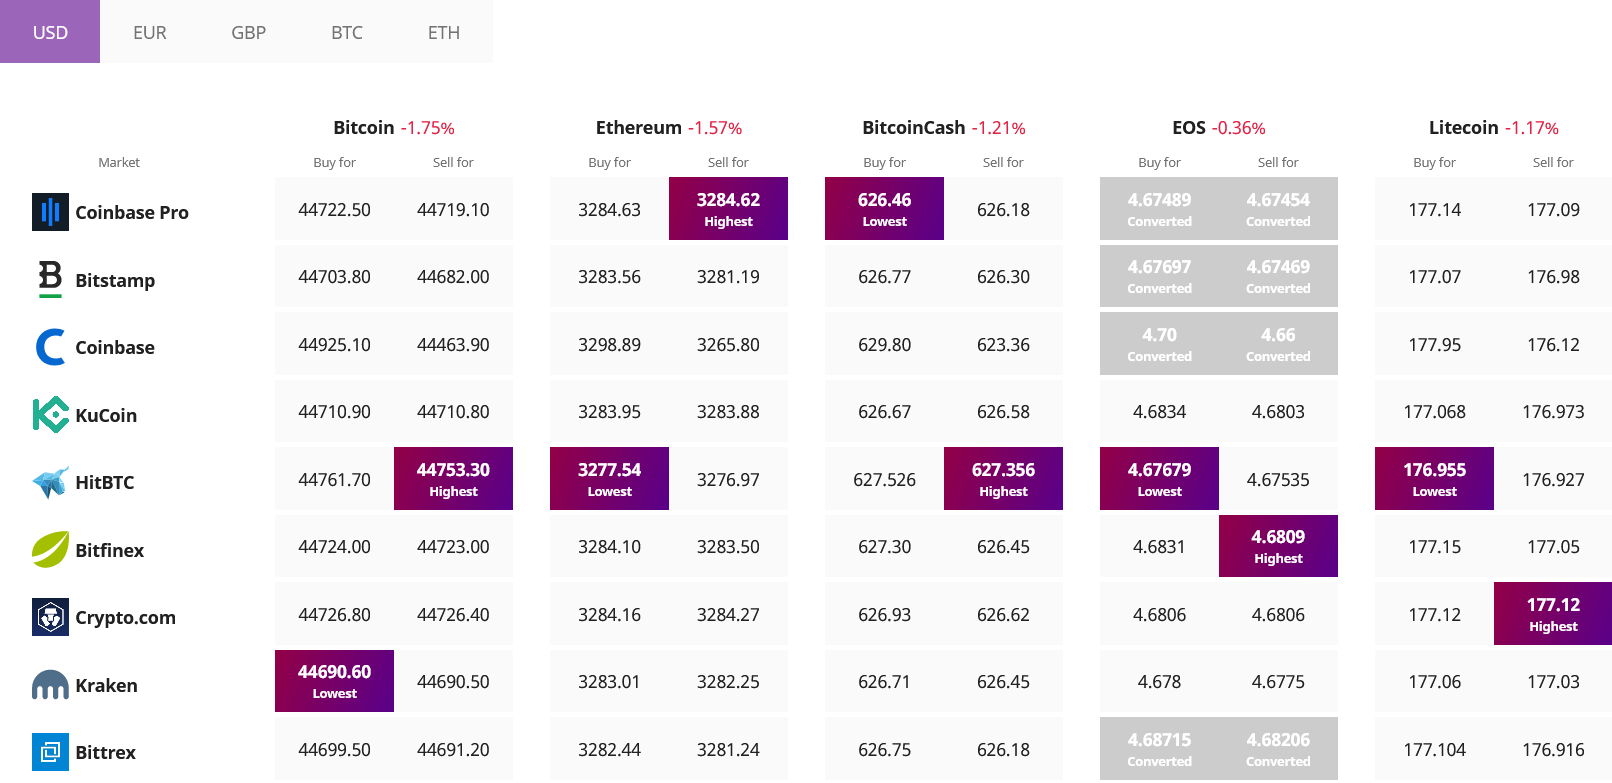Viewport: 1612px width, 783px height.
Task: Click KuCoin Ethereum buy price 3283.95
Action: [609, 412]
